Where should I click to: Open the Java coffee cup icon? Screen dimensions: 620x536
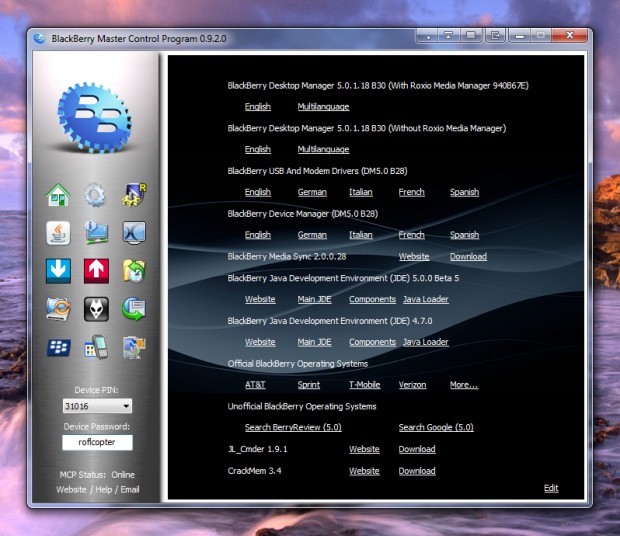coord(58,233)
